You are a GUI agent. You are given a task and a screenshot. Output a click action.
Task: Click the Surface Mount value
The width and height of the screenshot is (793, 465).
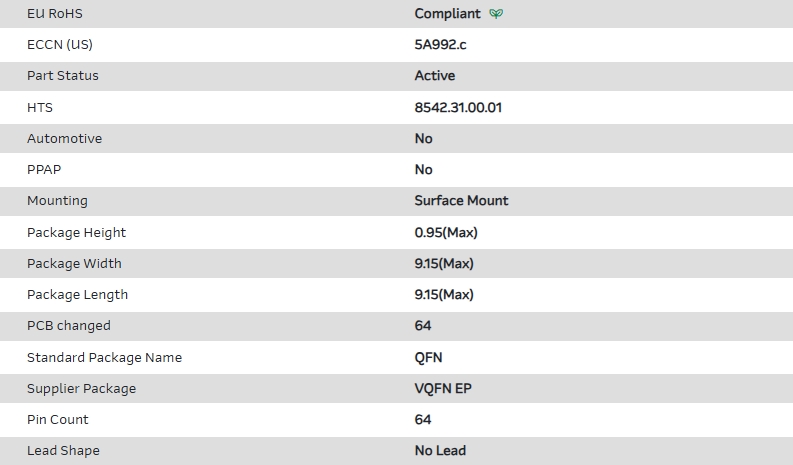[461, 201]
